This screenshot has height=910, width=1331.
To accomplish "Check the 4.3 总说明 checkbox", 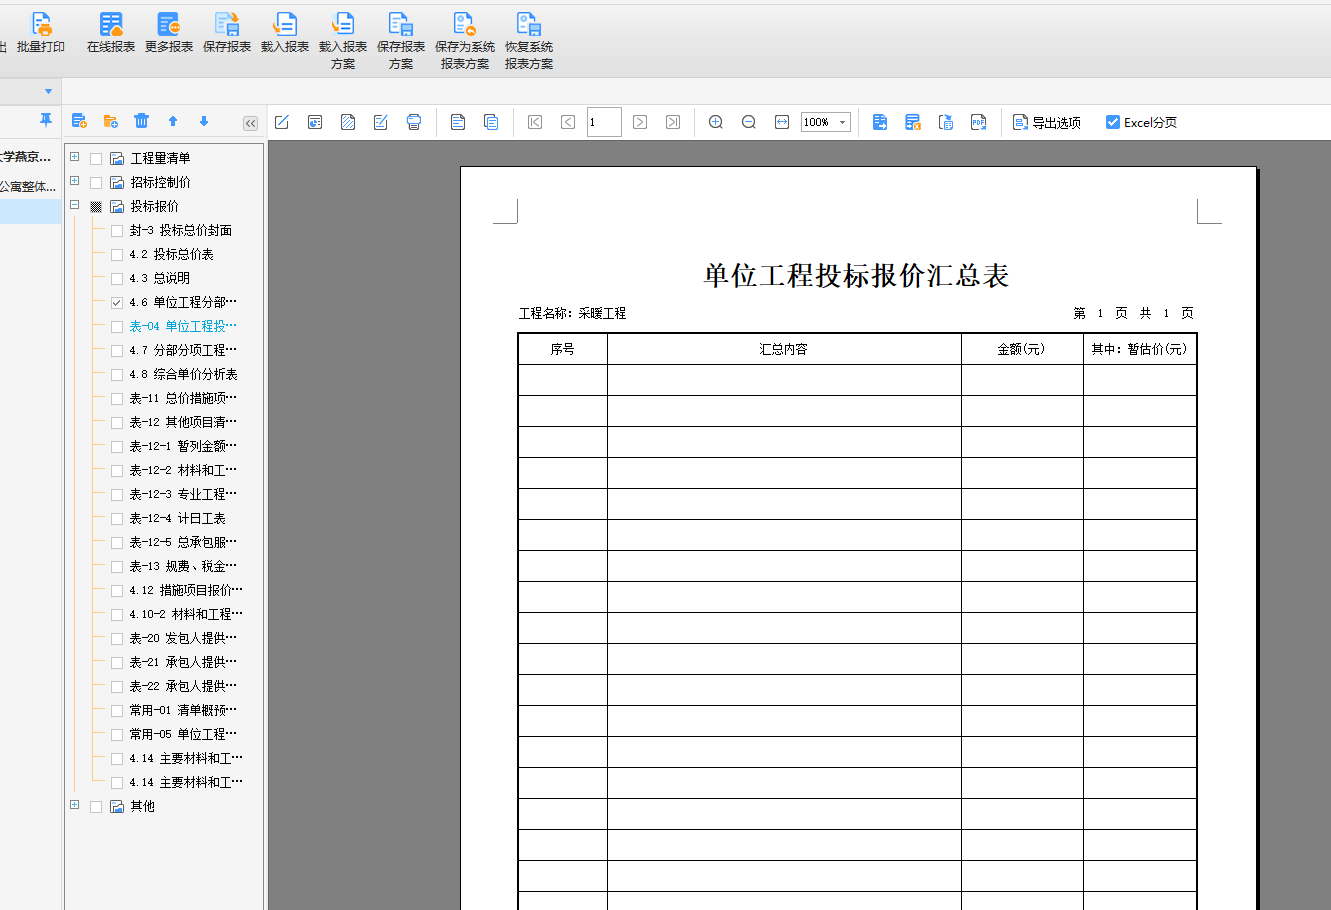I will 117,278.
